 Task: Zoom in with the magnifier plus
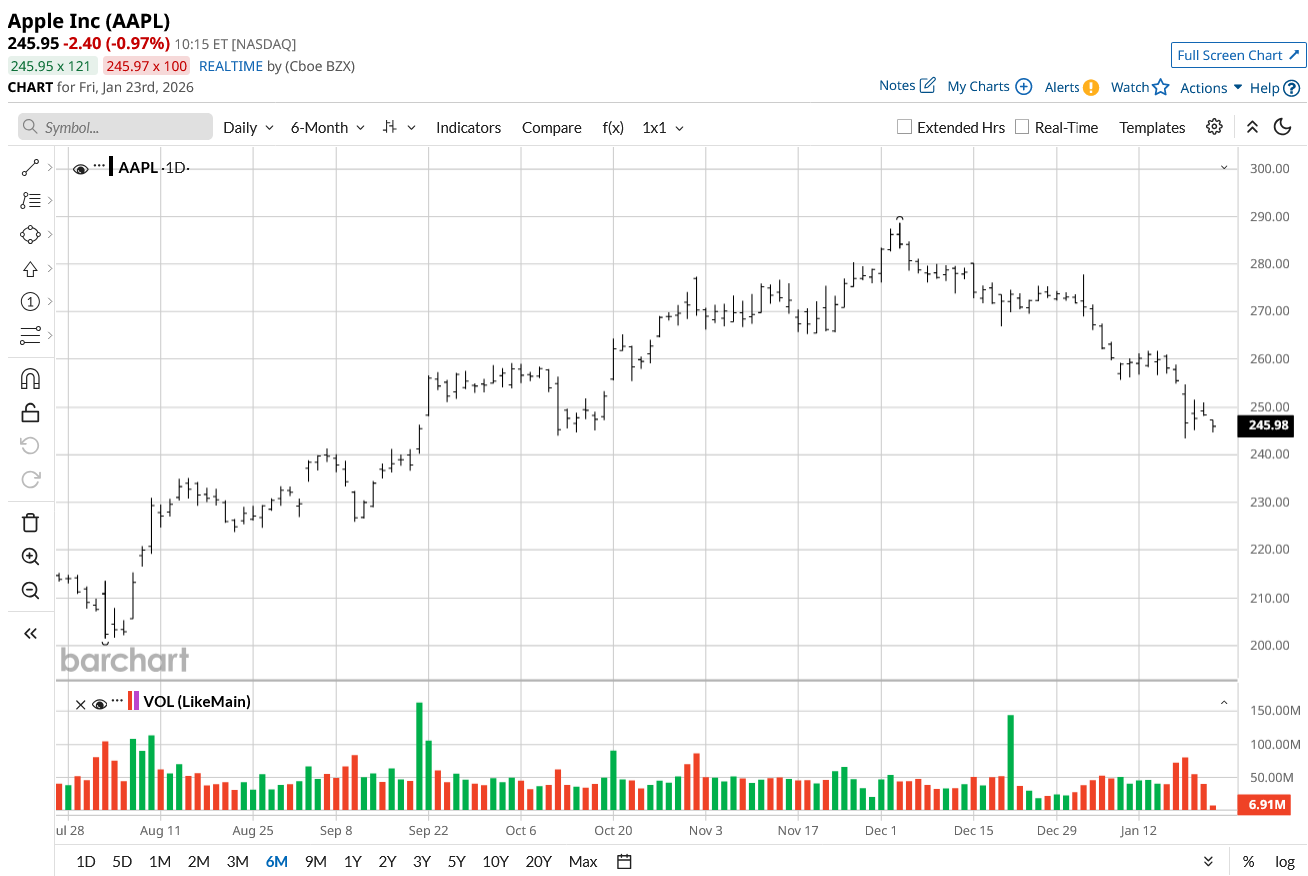[x=30, y=557]
